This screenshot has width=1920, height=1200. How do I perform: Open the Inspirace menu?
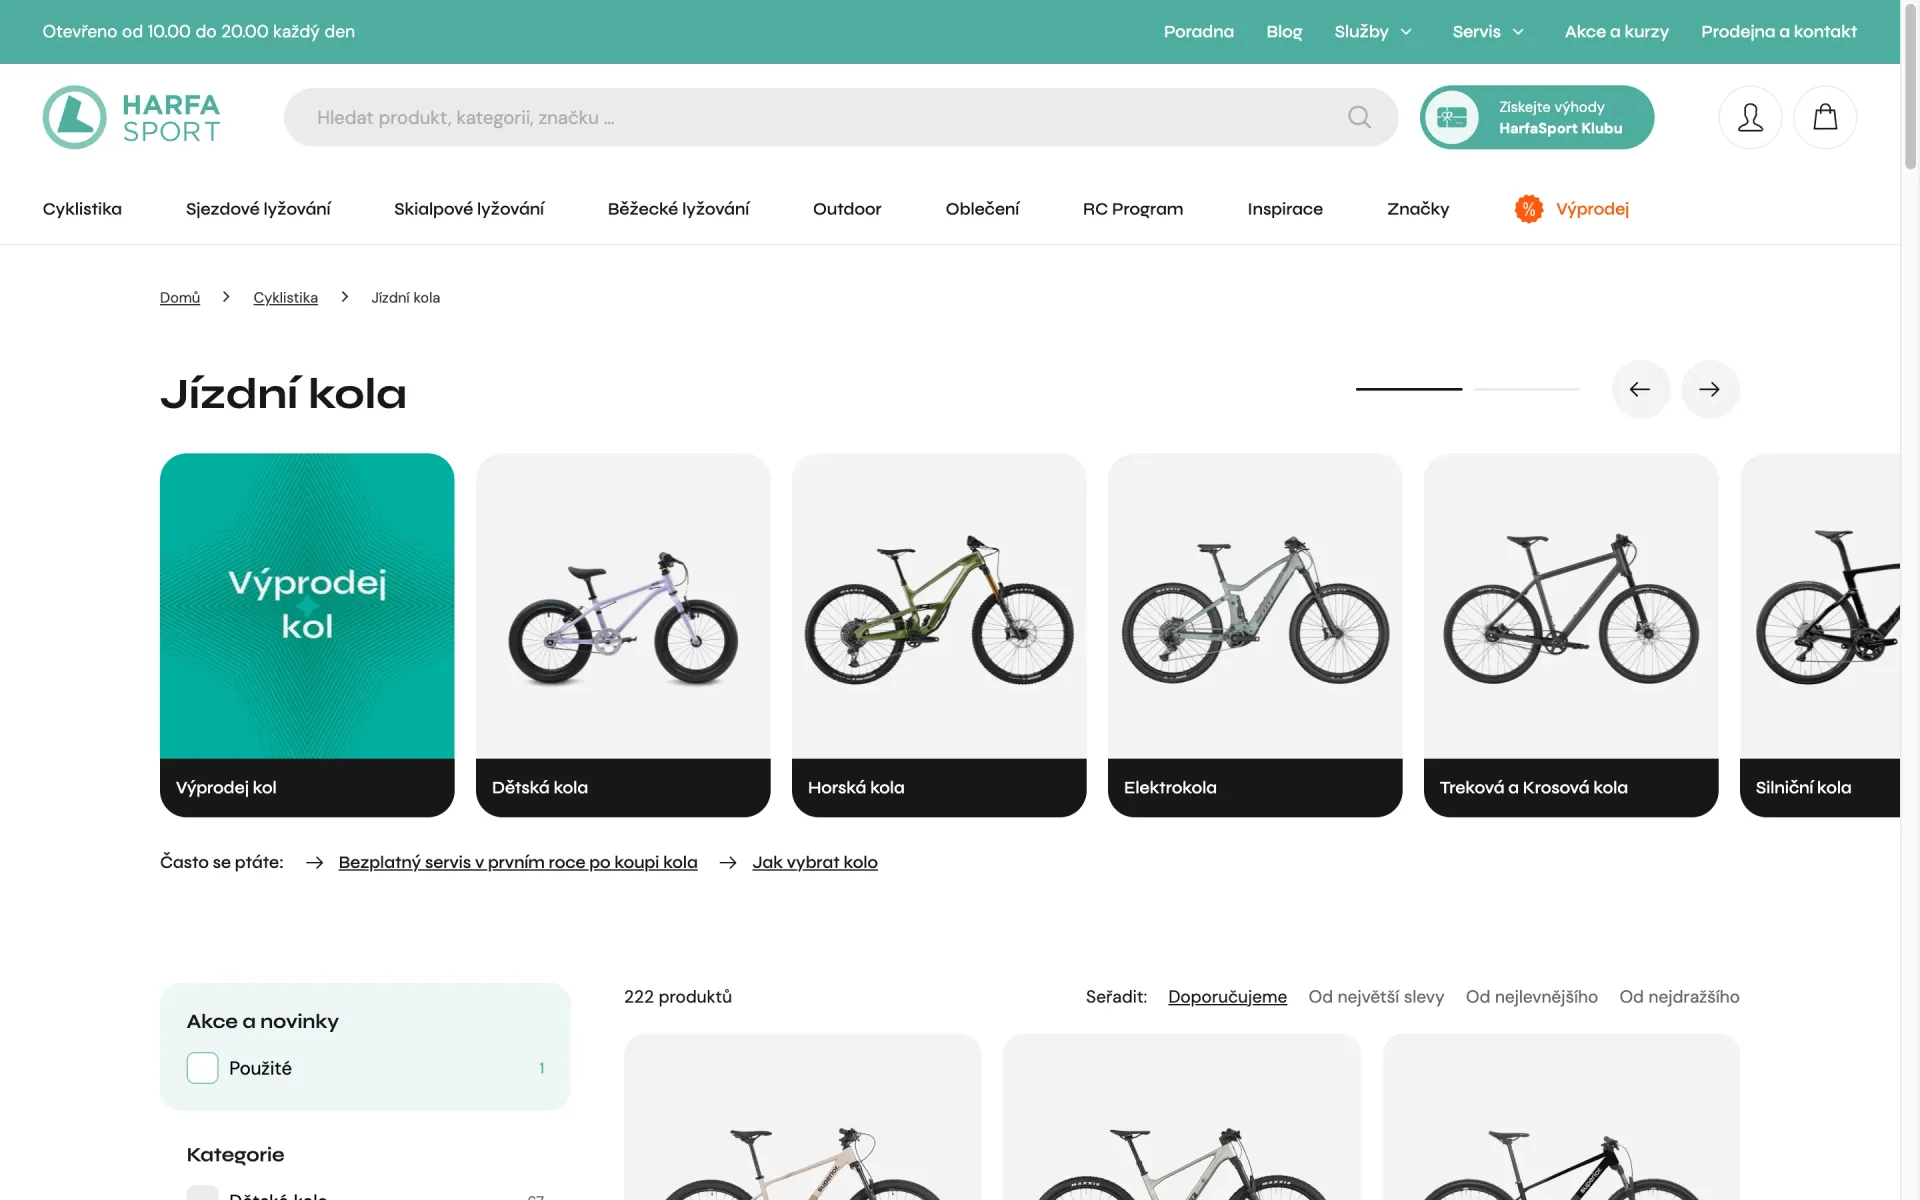pyautogui.click(x=1285, y=208)
